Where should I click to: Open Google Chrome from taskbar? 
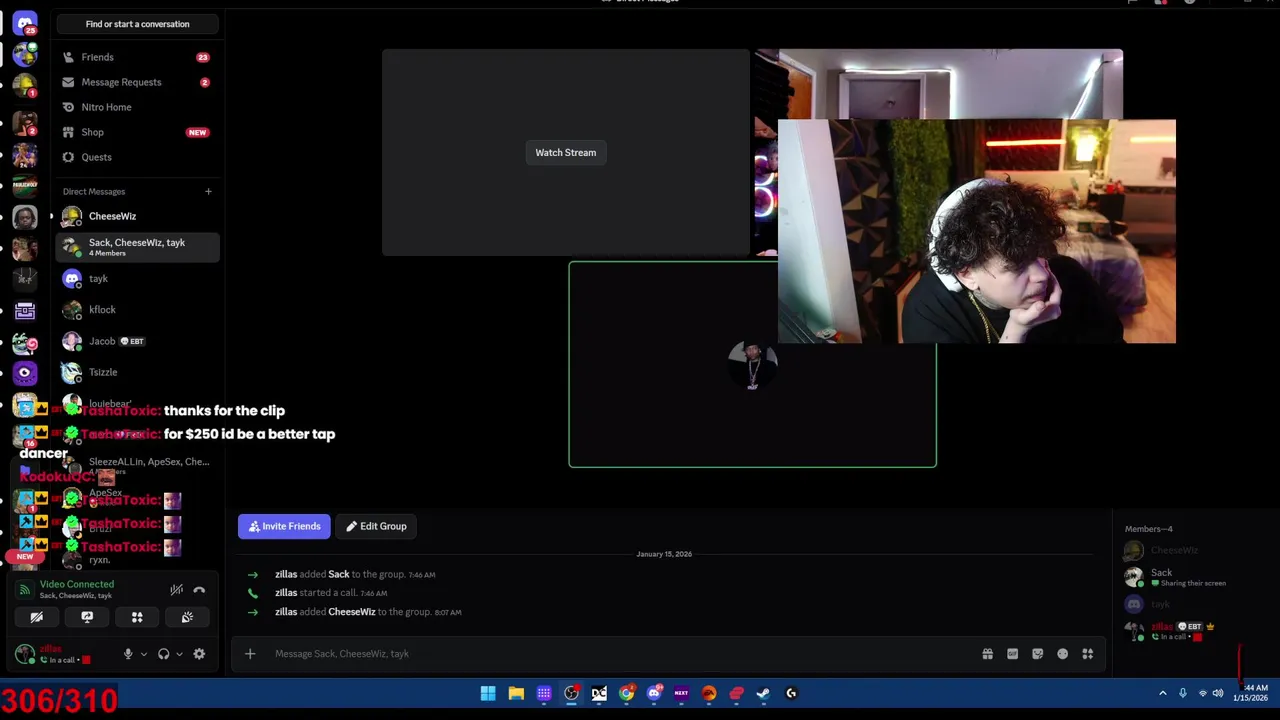click(626, 693)
